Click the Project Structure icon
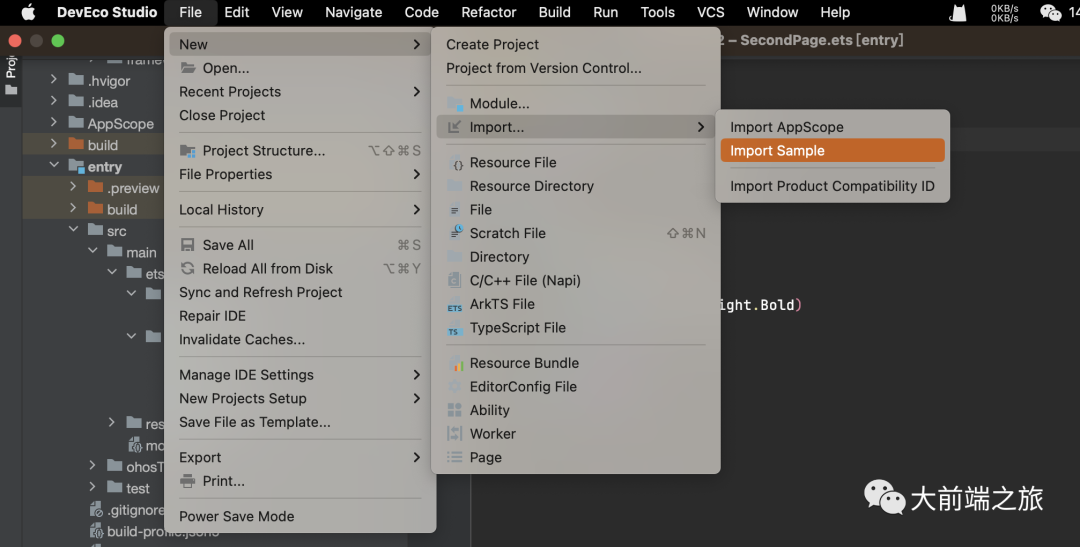The image size is (1080, 547). tap(187, 151)
